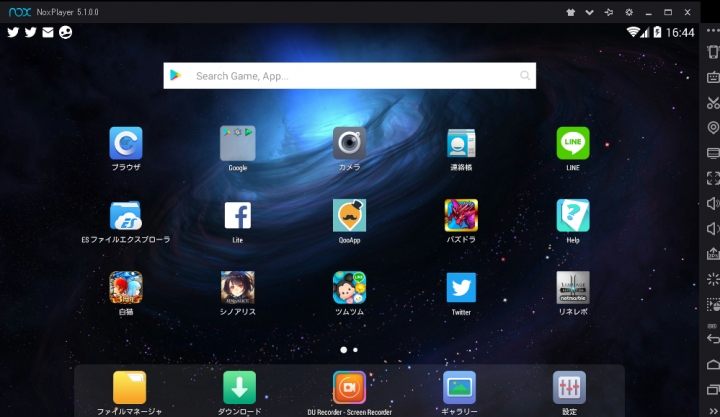Open keyboard control mapping in sidebar

[713, 77]
